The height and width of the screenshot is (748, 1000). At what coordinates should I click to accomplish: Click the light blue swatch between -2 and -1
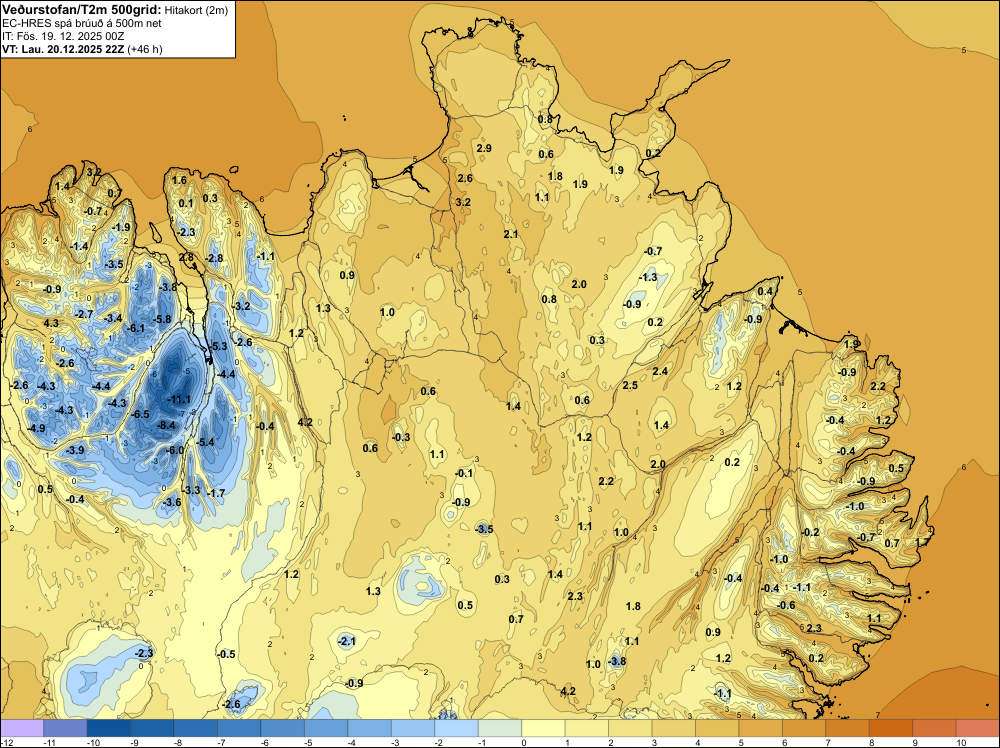point(457,728)
